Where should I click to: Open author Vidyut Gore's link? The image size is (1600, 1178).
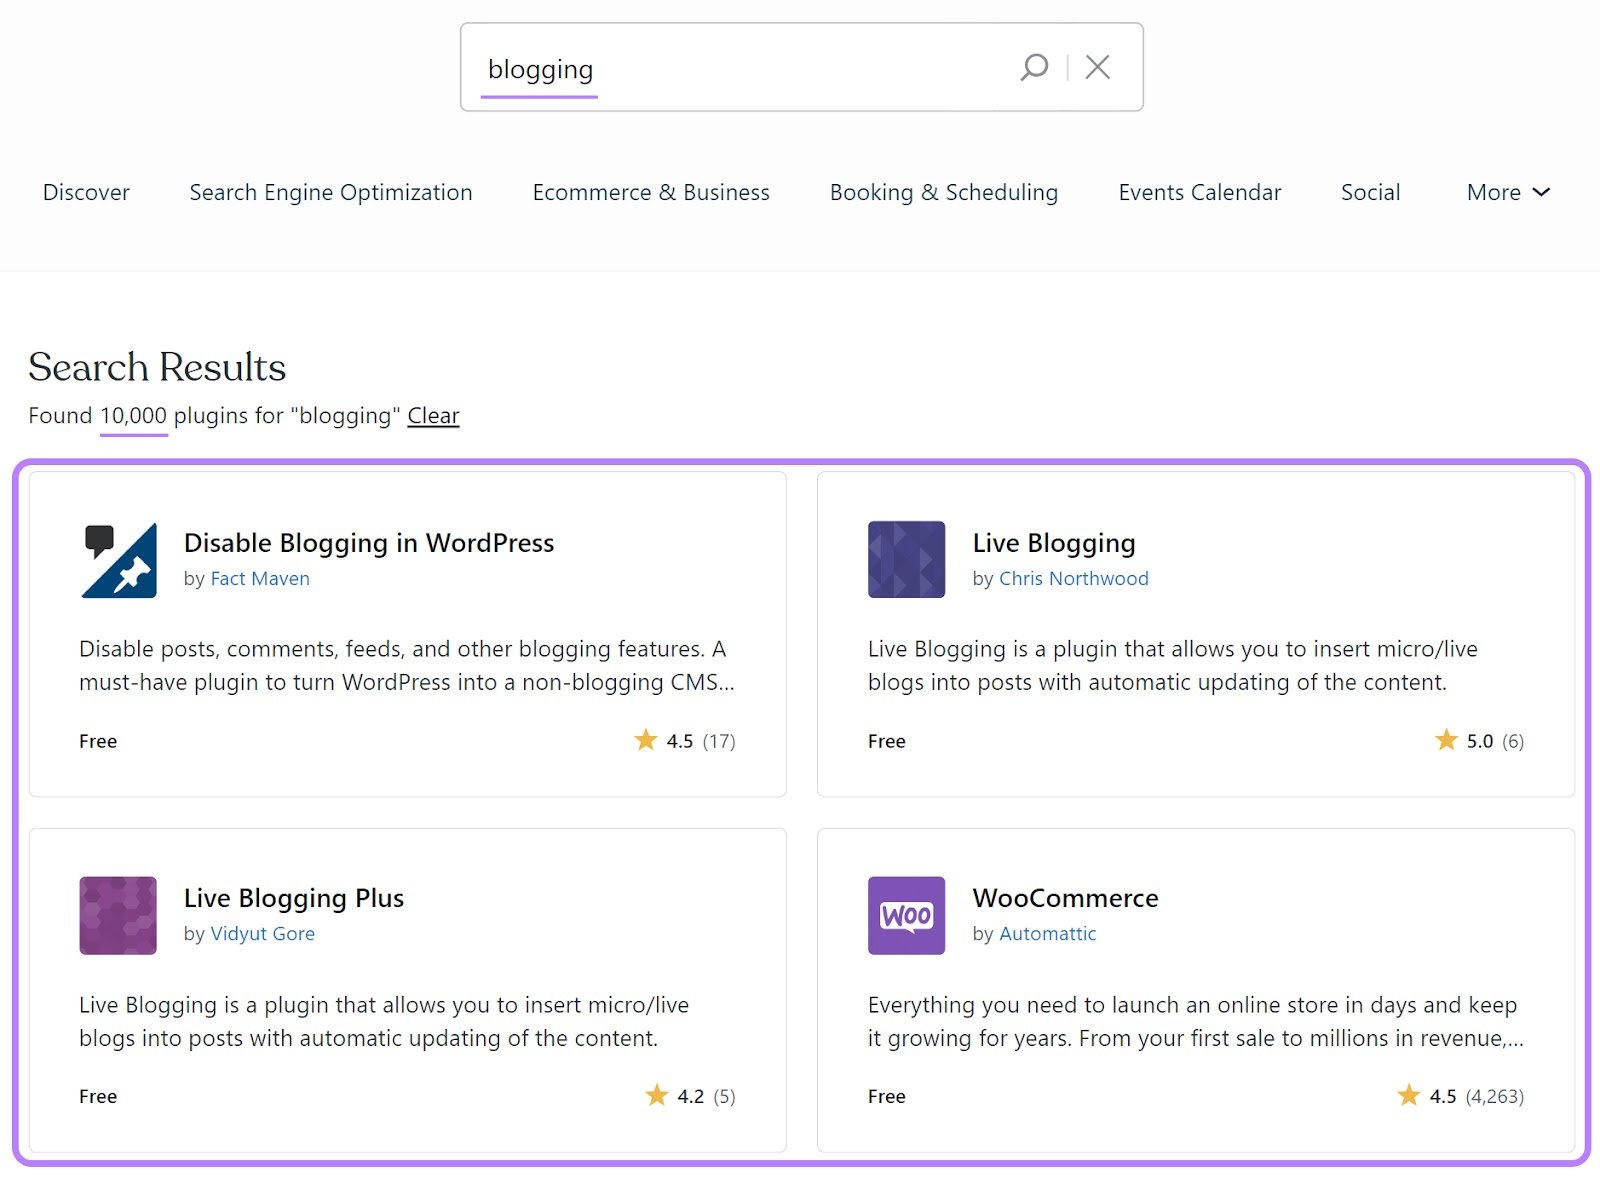(262, 933)
